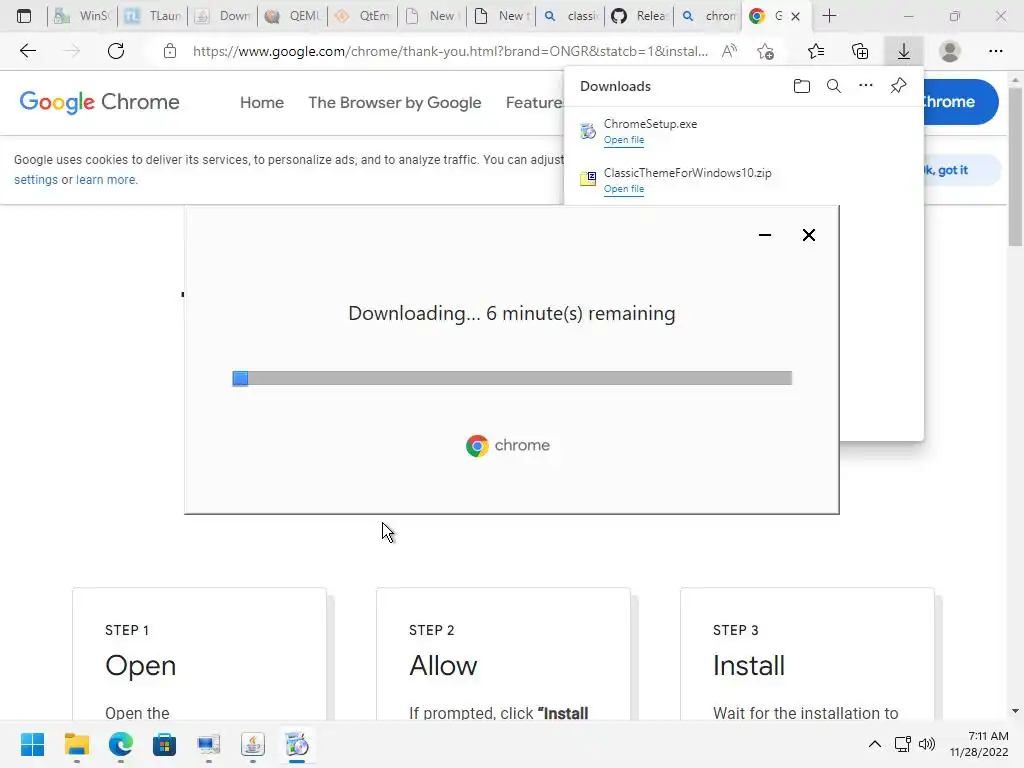Switch to the QtEmu tab
Screen dimensions: 1024x768
[363, 16]
